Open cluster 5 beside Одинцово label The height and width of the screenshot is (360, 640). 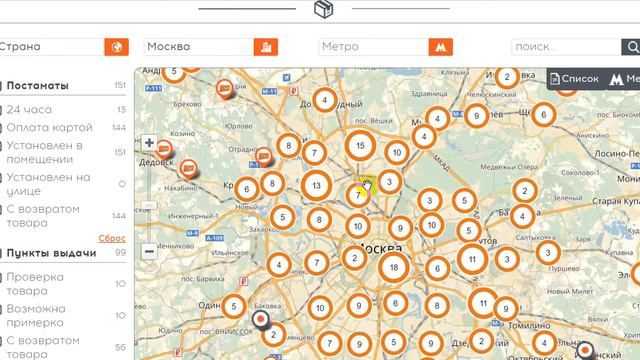(x=234, y=306)
